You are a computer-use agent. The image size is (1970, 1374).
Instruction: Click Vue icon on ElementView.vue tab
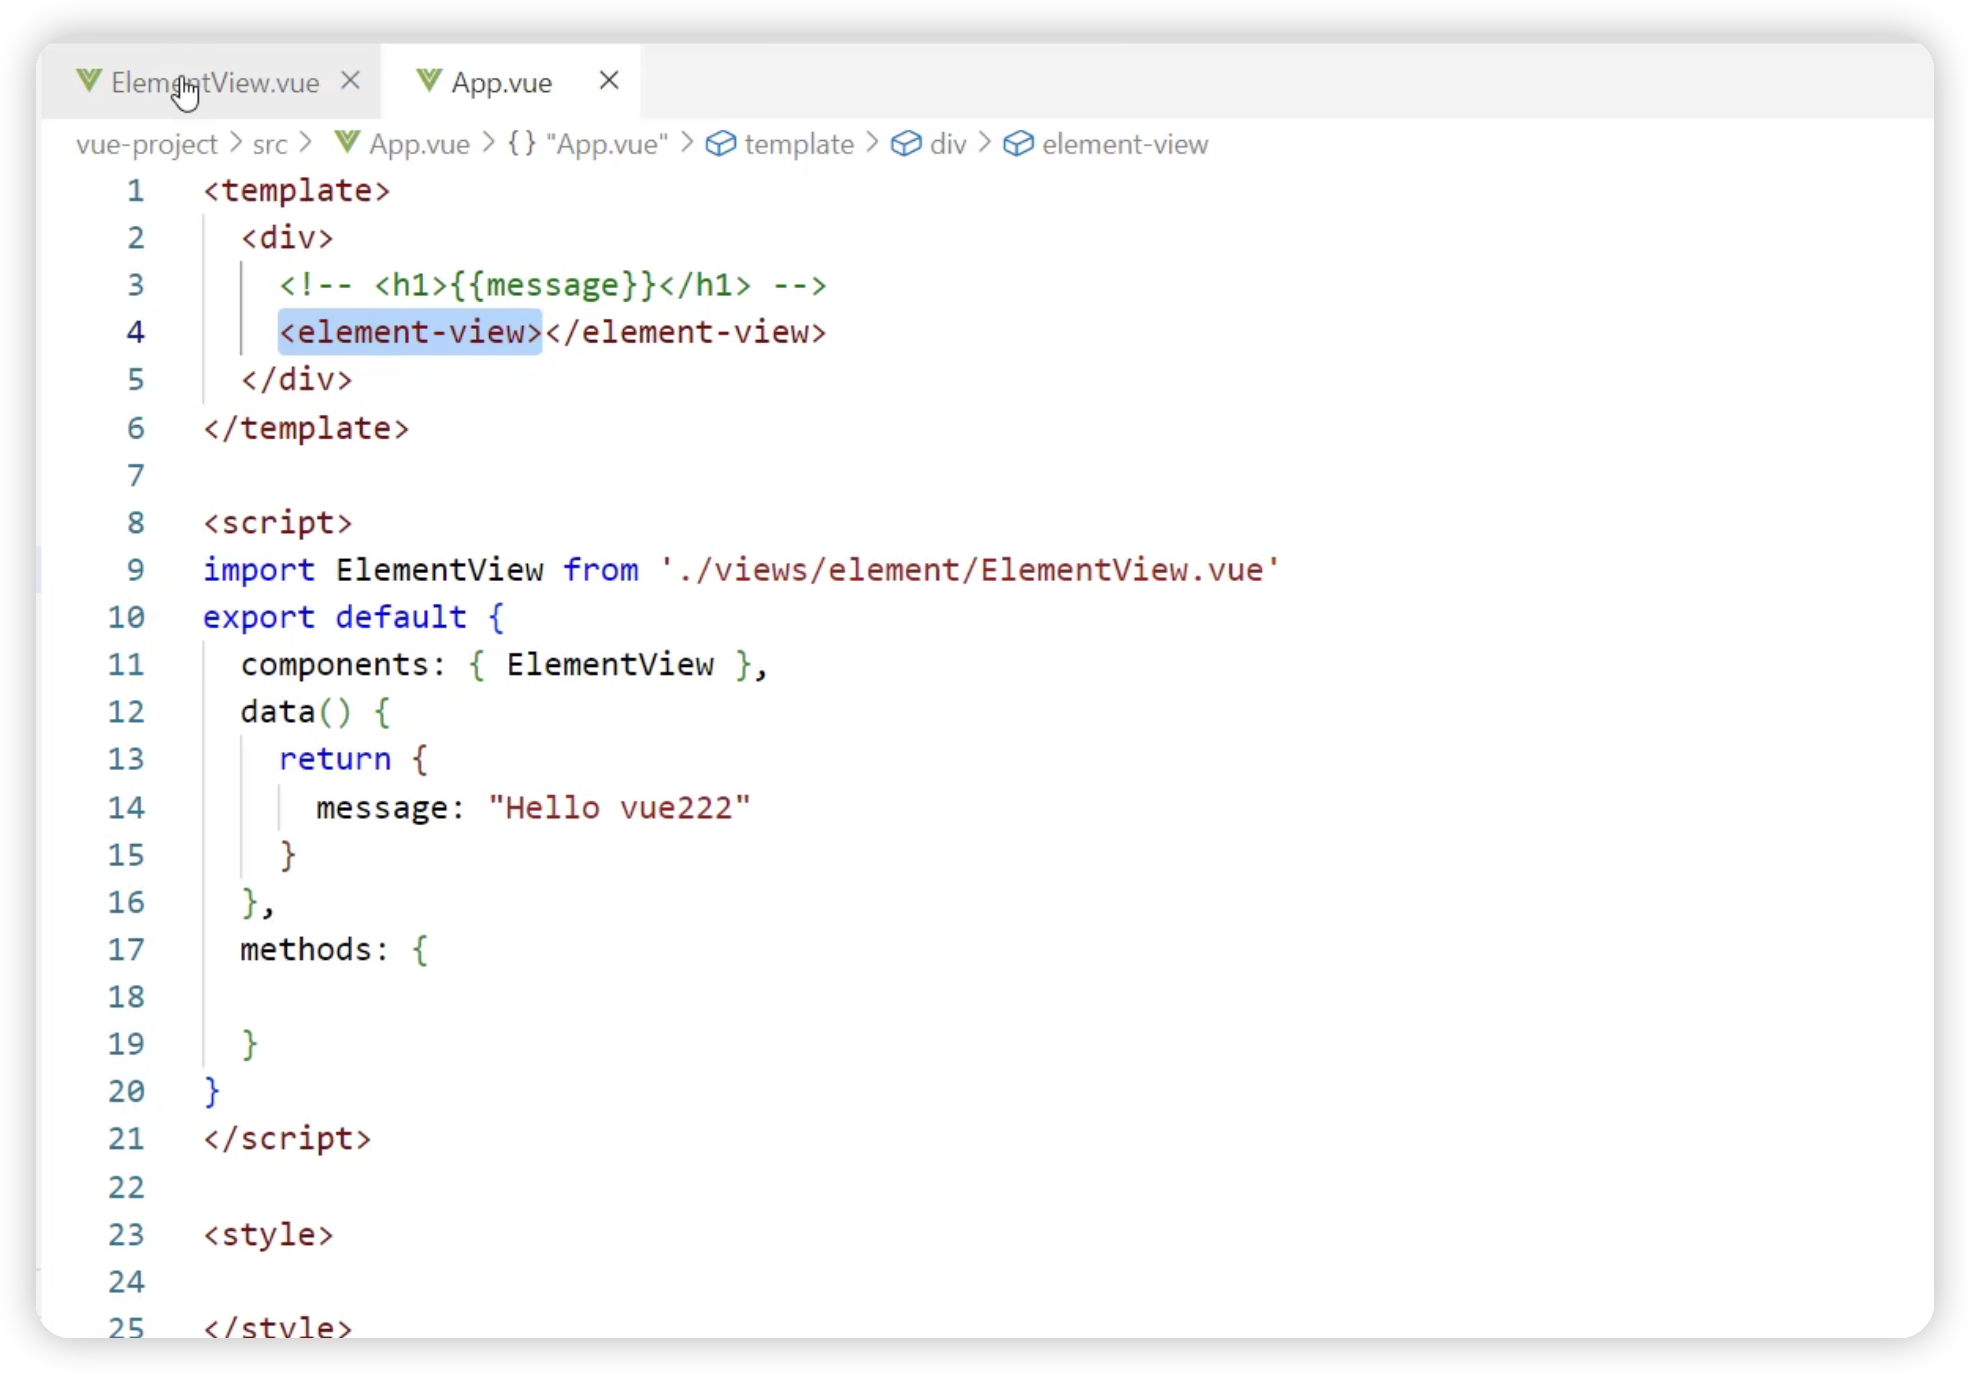pos(89,81)
